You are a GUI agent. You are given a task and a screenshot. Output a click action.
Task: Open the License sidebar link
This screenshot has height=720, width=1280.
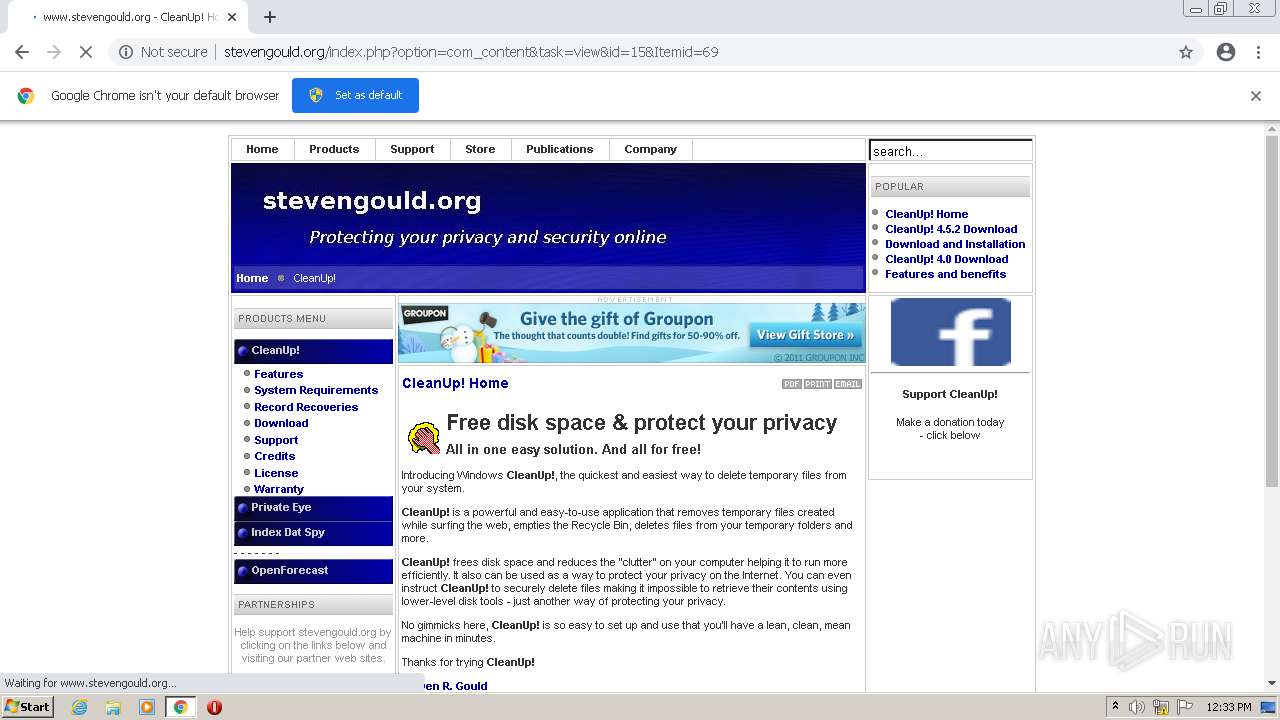(276, 473)
